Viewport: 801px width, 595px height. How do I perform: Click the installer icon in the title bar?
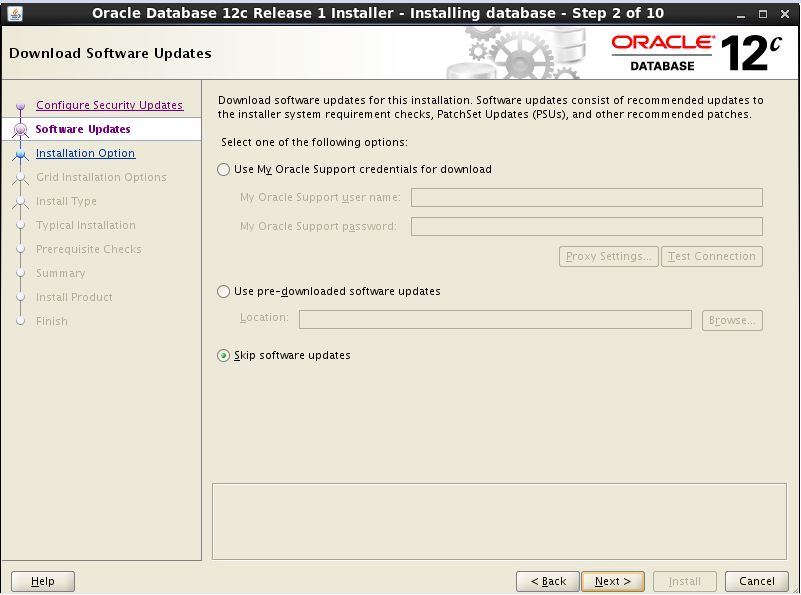click(x=14, y=13)
